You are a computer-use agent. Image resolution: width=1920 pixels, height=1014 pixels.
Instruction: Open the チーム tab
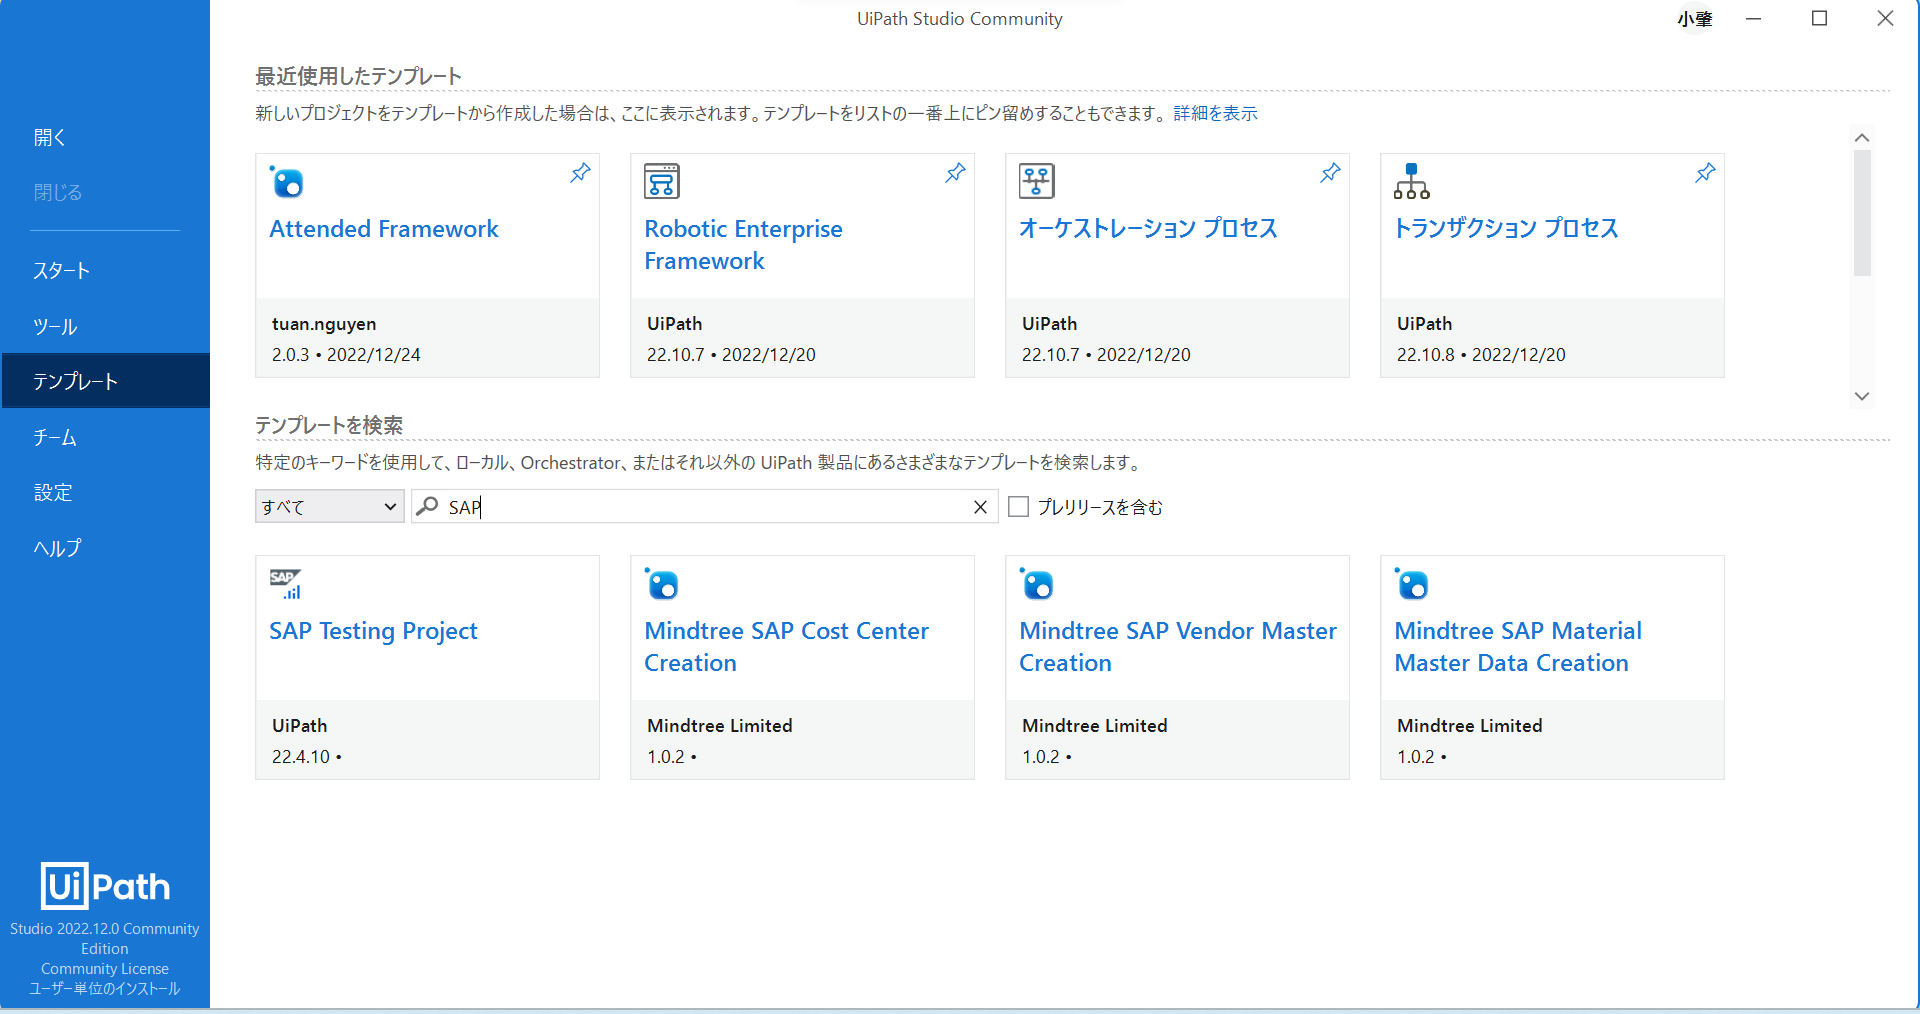(105, 437)
